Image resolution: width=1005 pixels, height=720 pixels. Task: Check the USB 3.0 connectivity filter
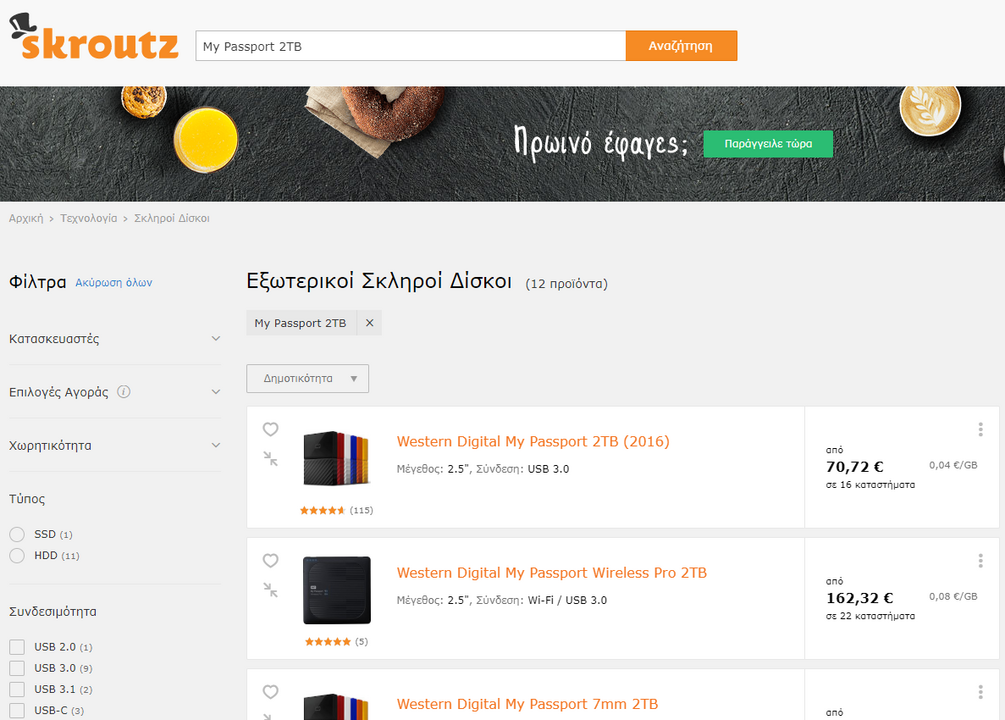tap(17, 668)
